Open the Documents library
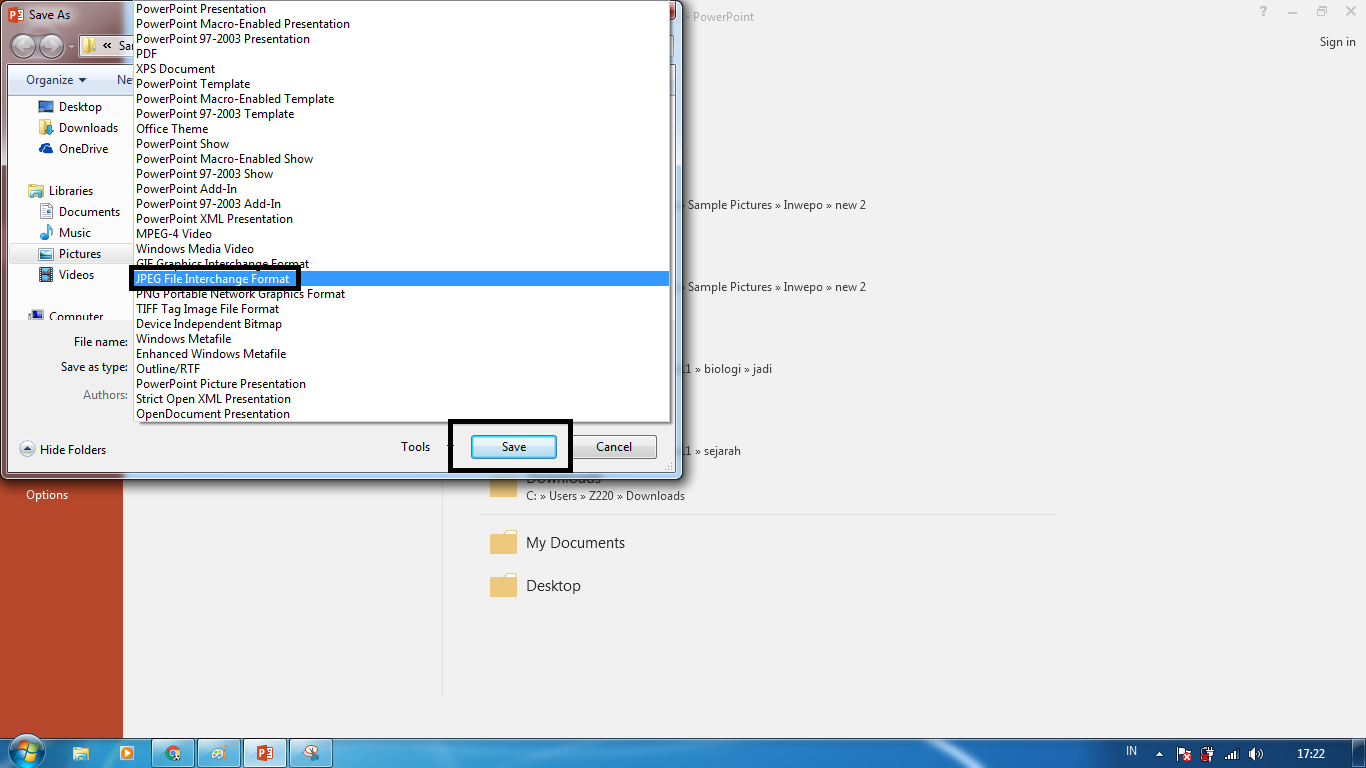Viewport: 1366px width, 768px height. 79,212
